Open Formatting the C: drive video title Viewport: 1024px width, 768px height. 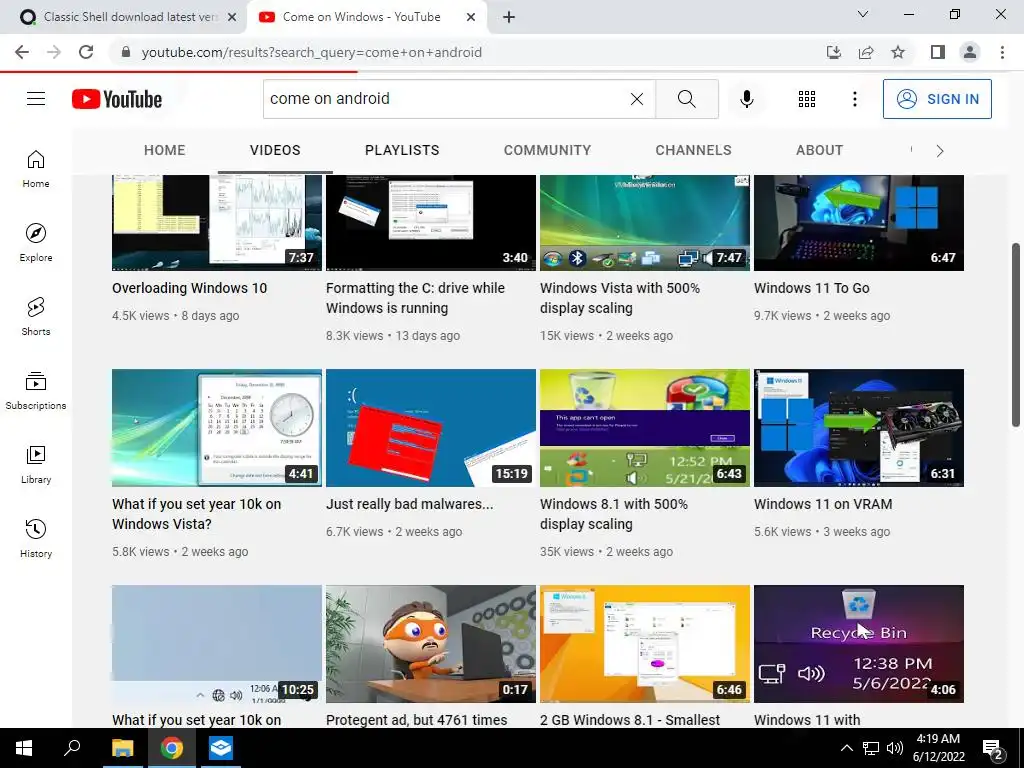click(415, 298)
